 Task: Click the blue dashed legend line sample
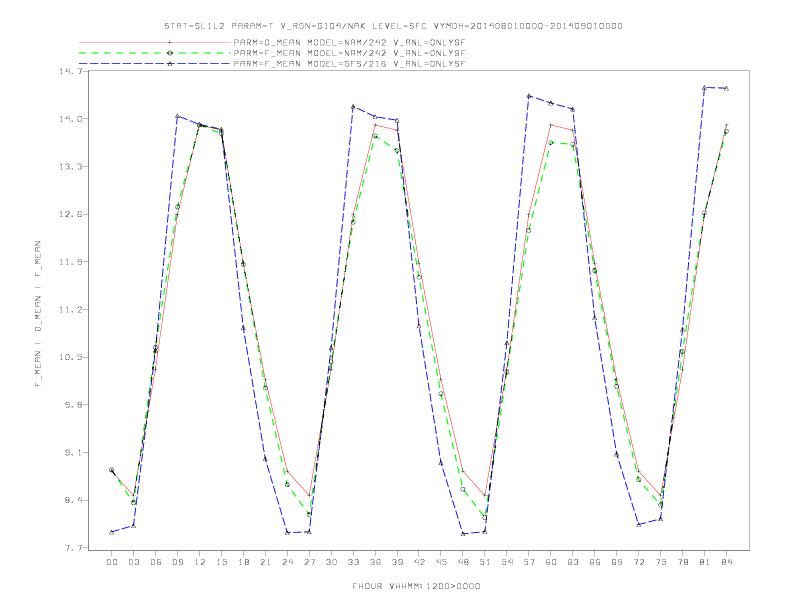point(155,64)
